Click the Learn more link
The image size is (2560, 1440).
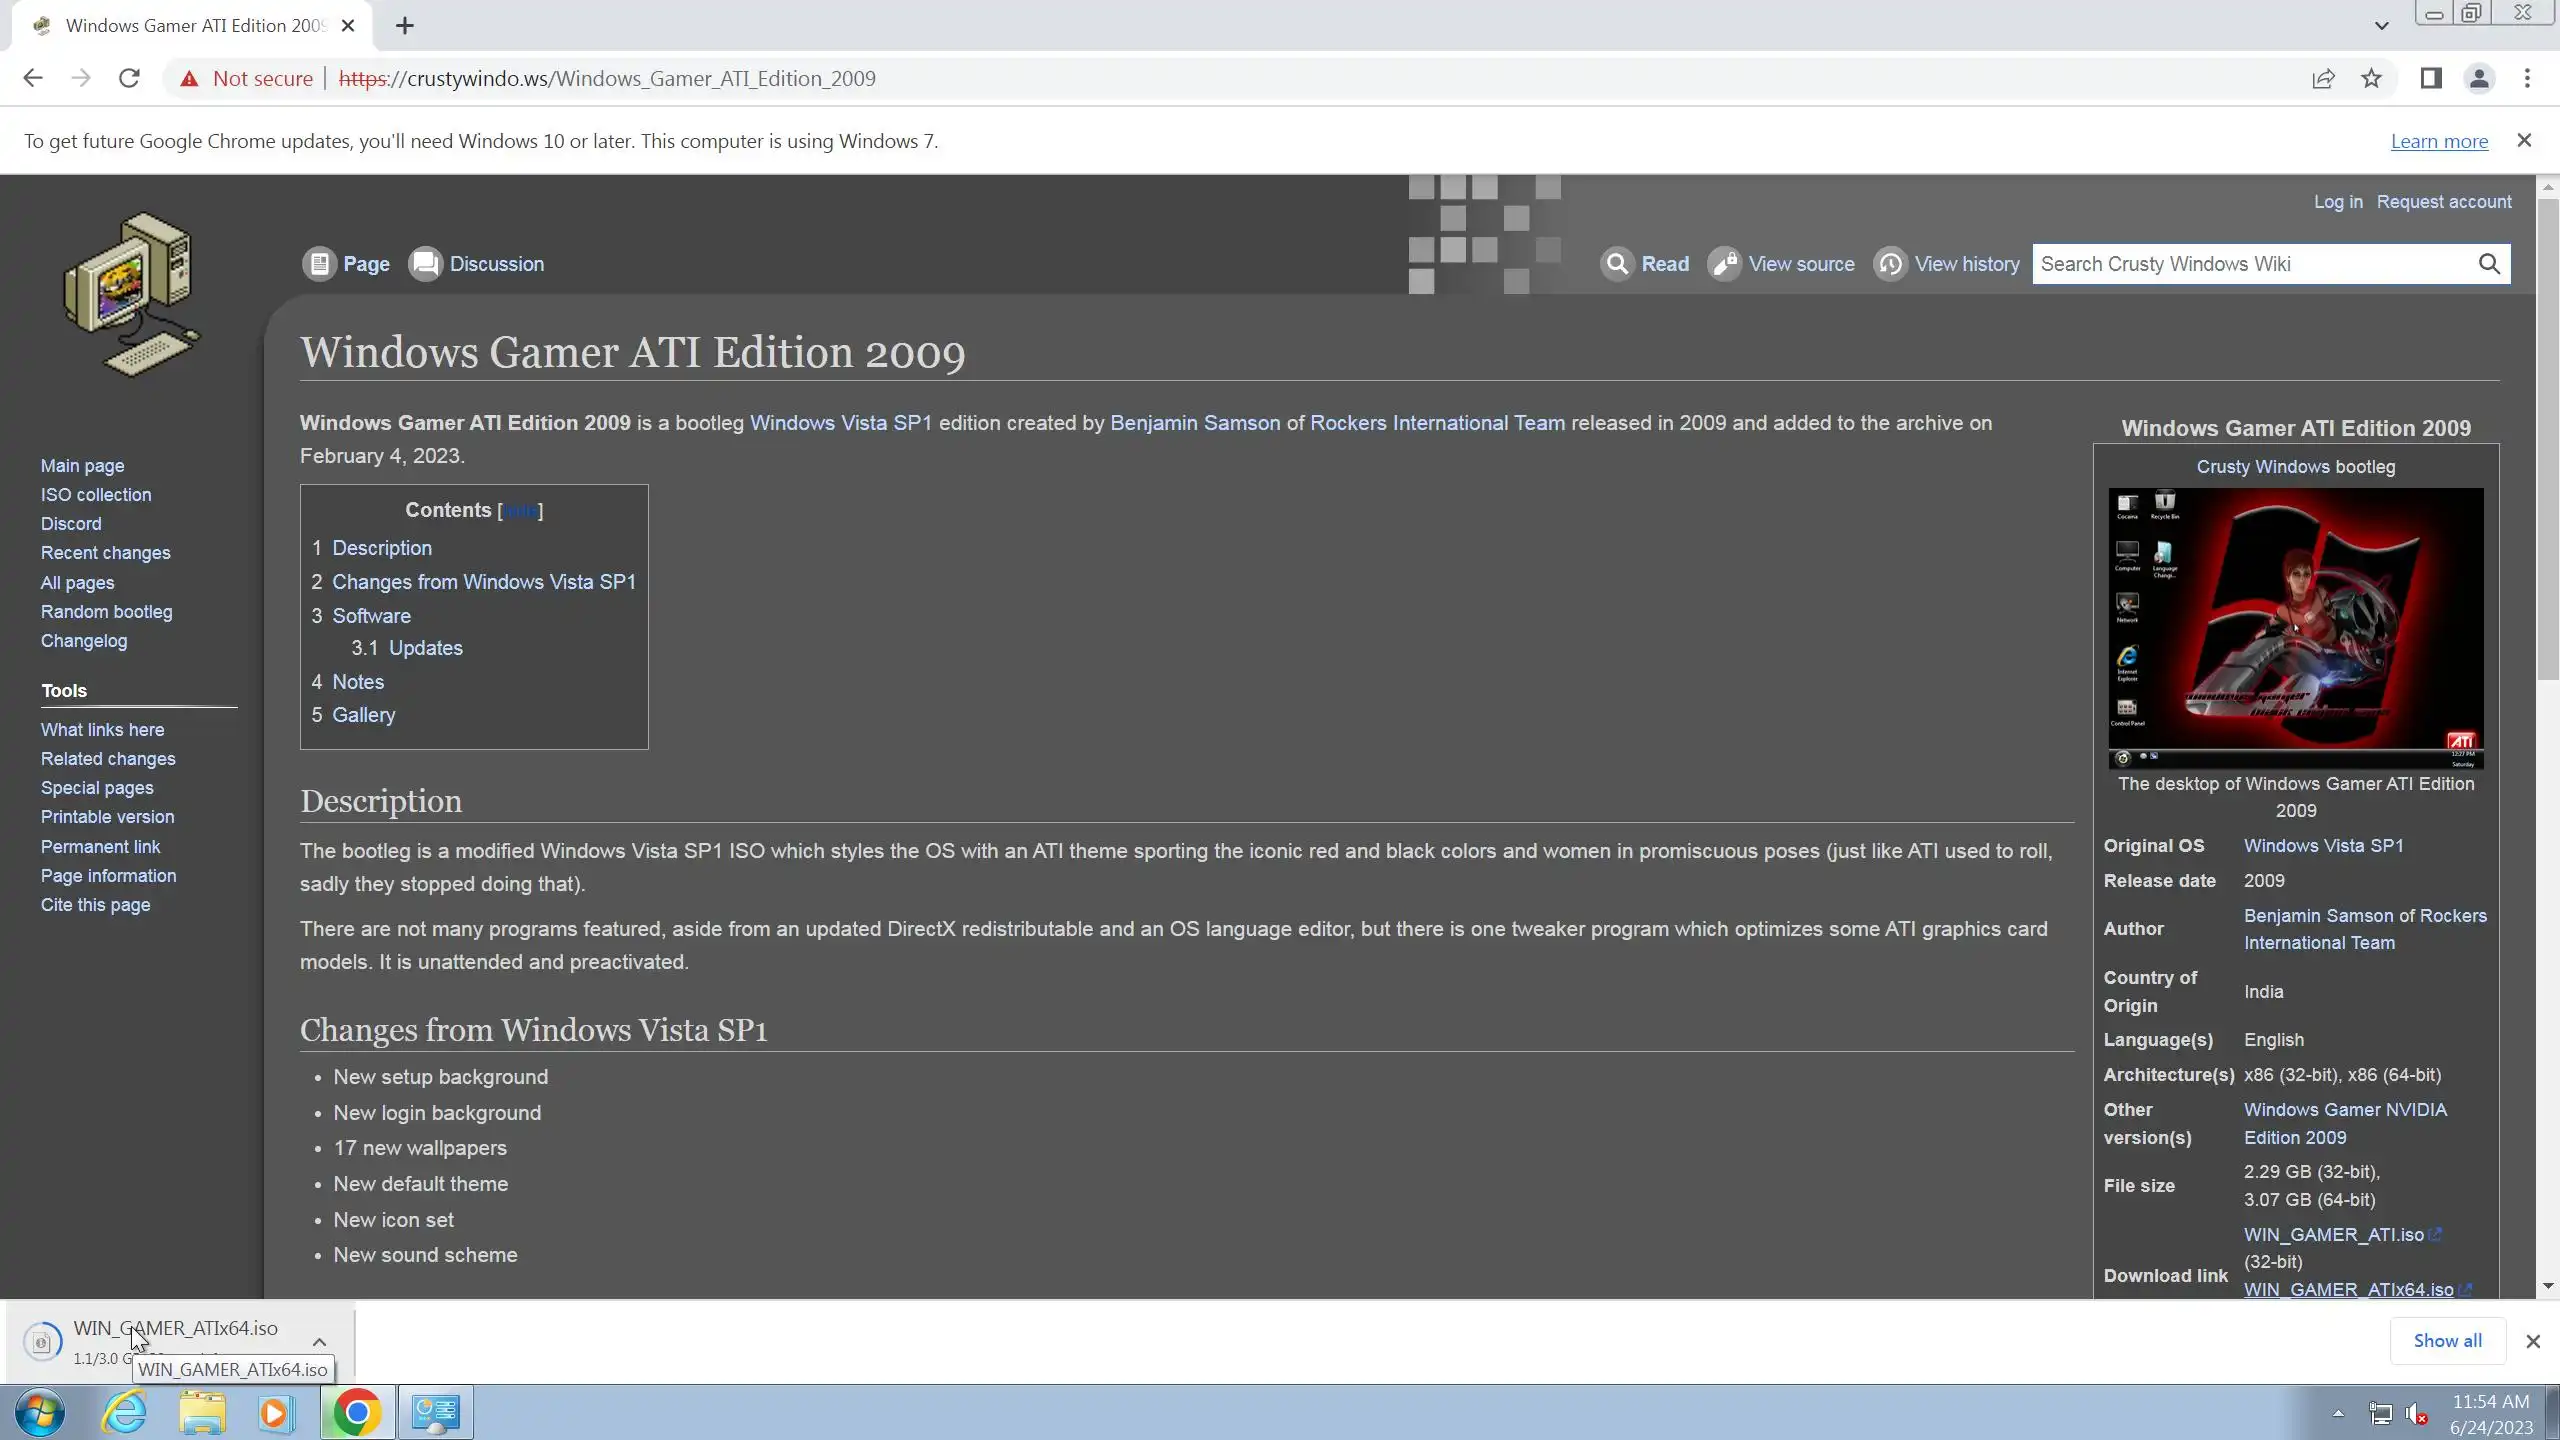pos(2439,141)
